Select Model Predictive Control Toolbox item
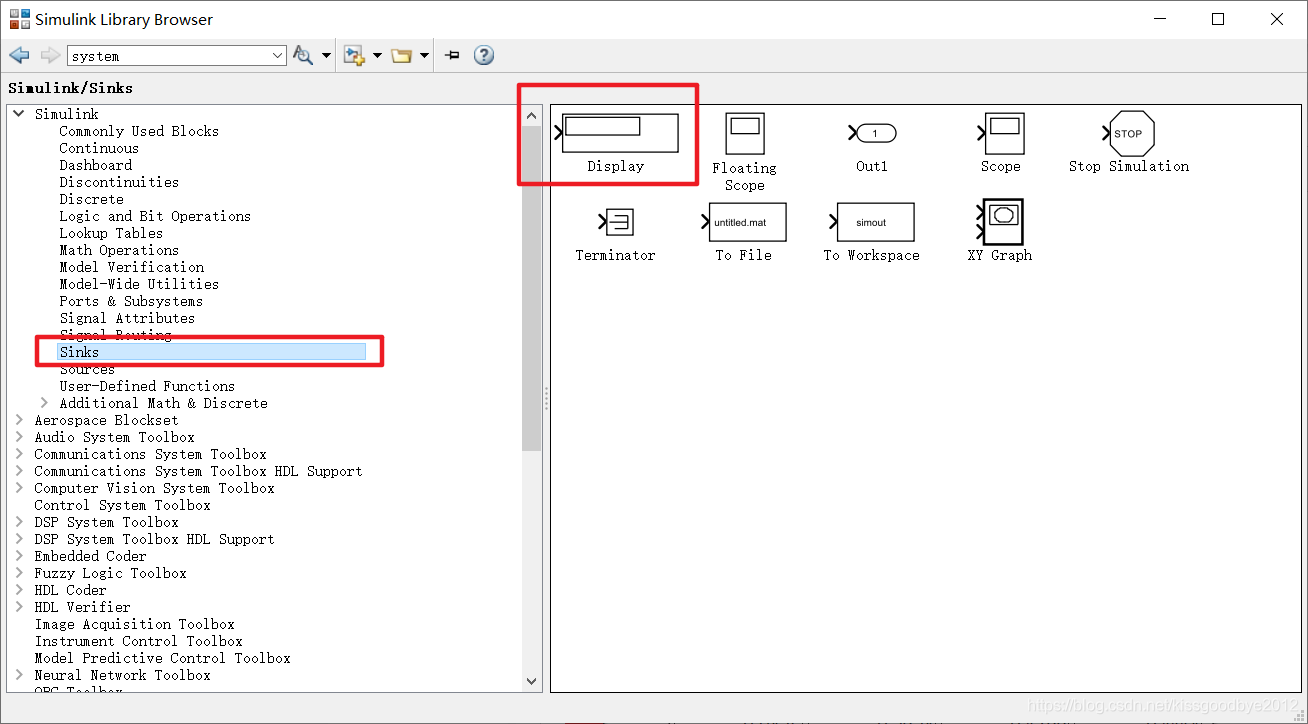 [162, 658]
